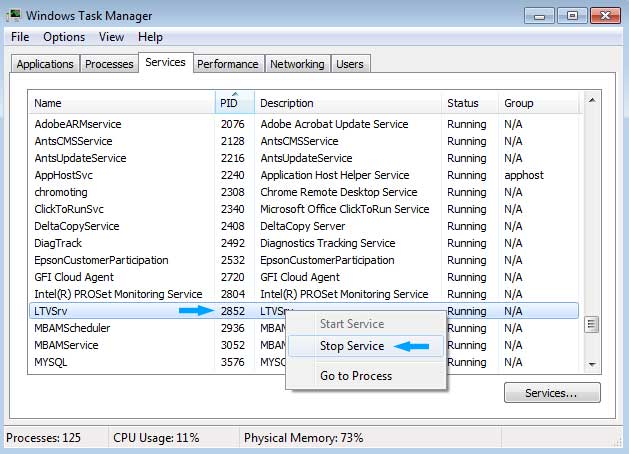
Task: Click PID 2852 cell
Action: [233, 311]
